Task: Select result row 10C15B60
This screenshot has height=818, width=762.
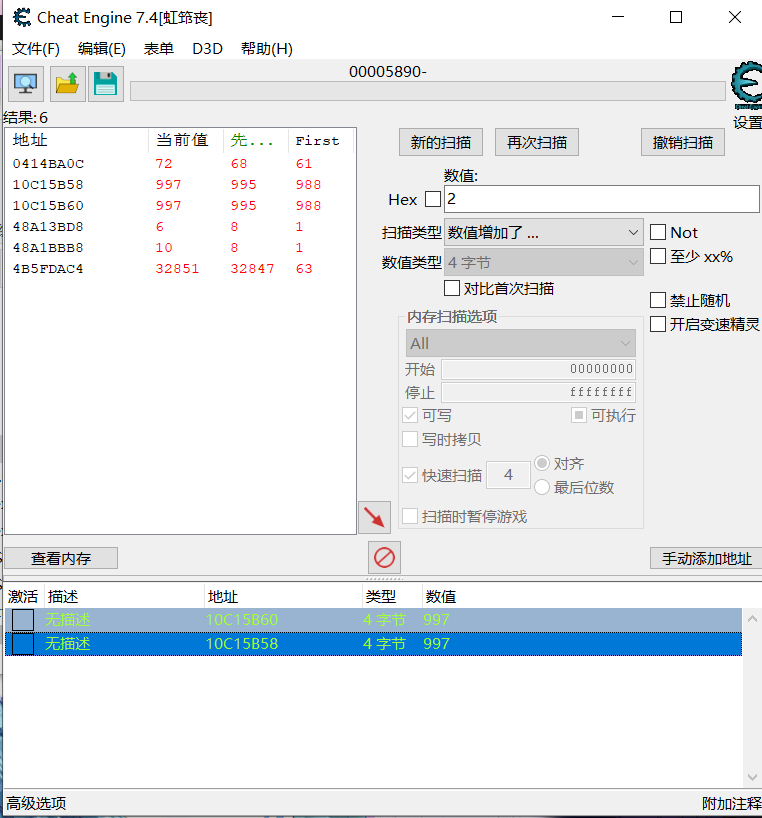Action: (x=180, y=206)
